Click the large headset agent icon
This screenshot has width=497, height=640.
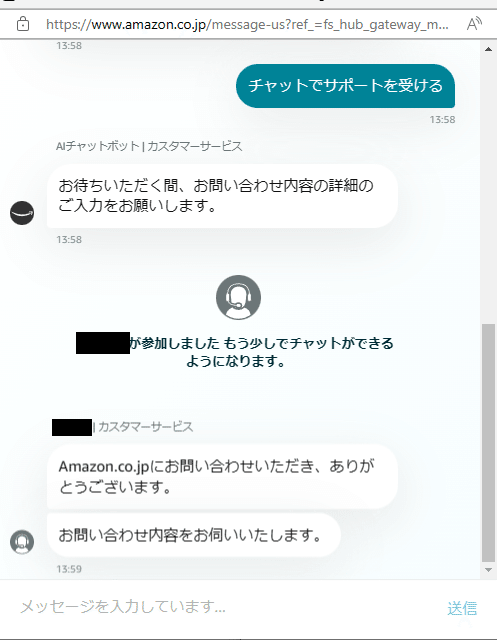coord(238,297)
